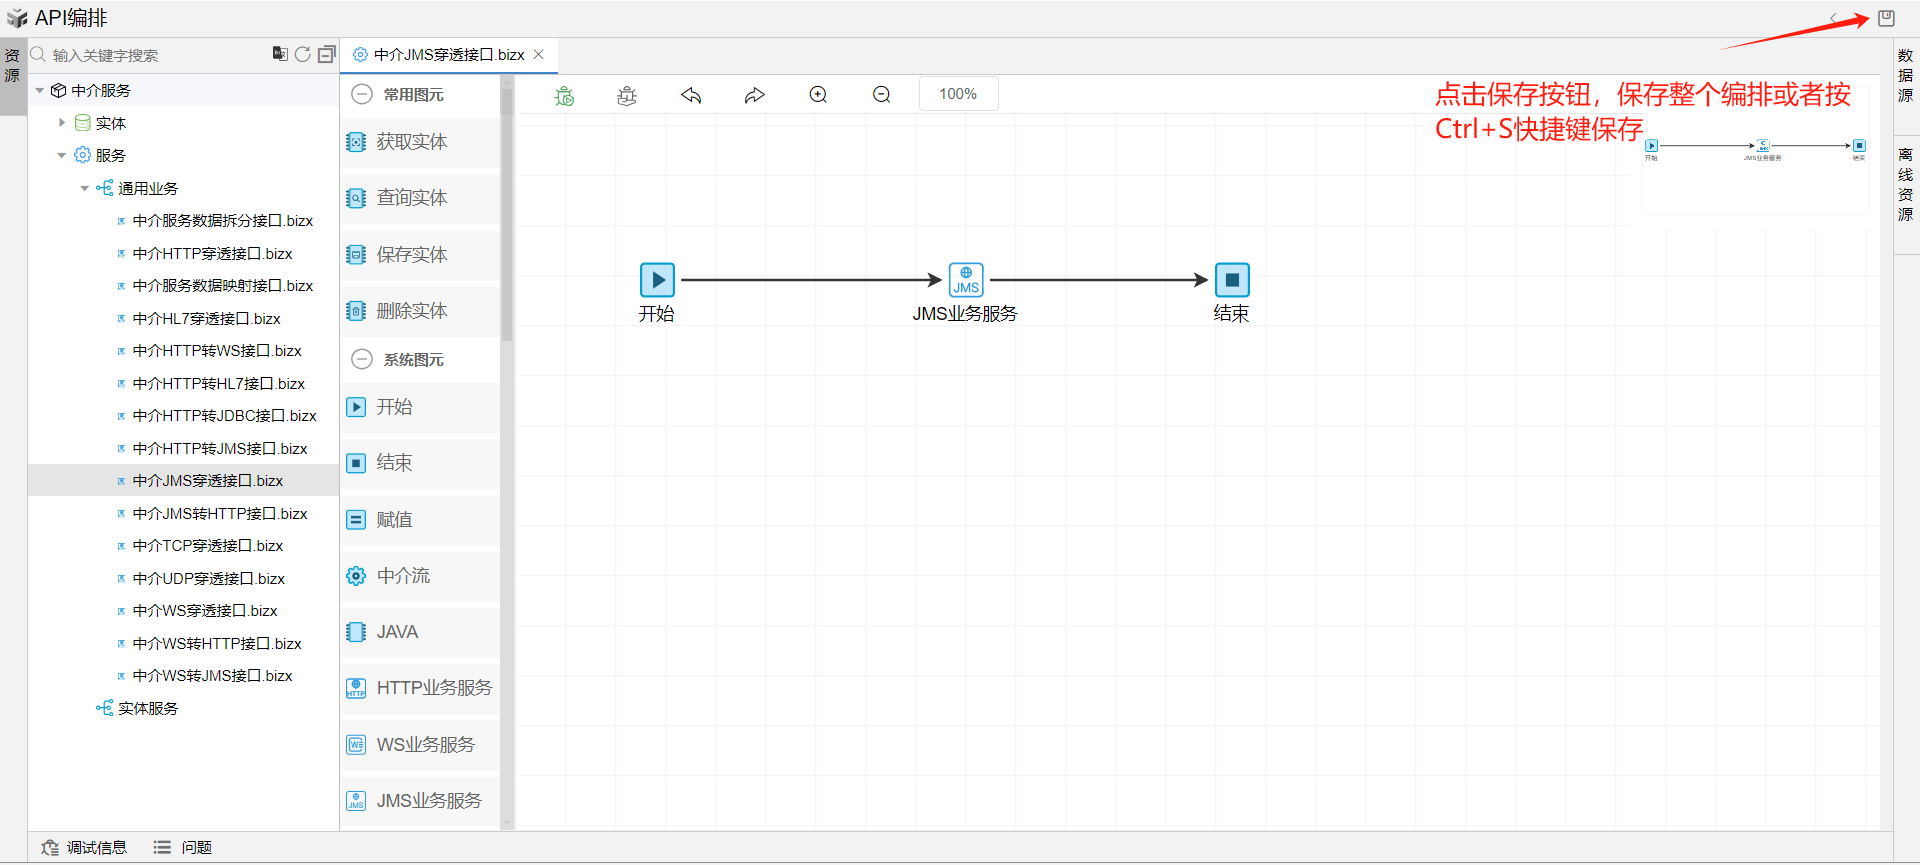Click the 100% zoom level box
The image size is (1920, 865).
coord(958,94)
